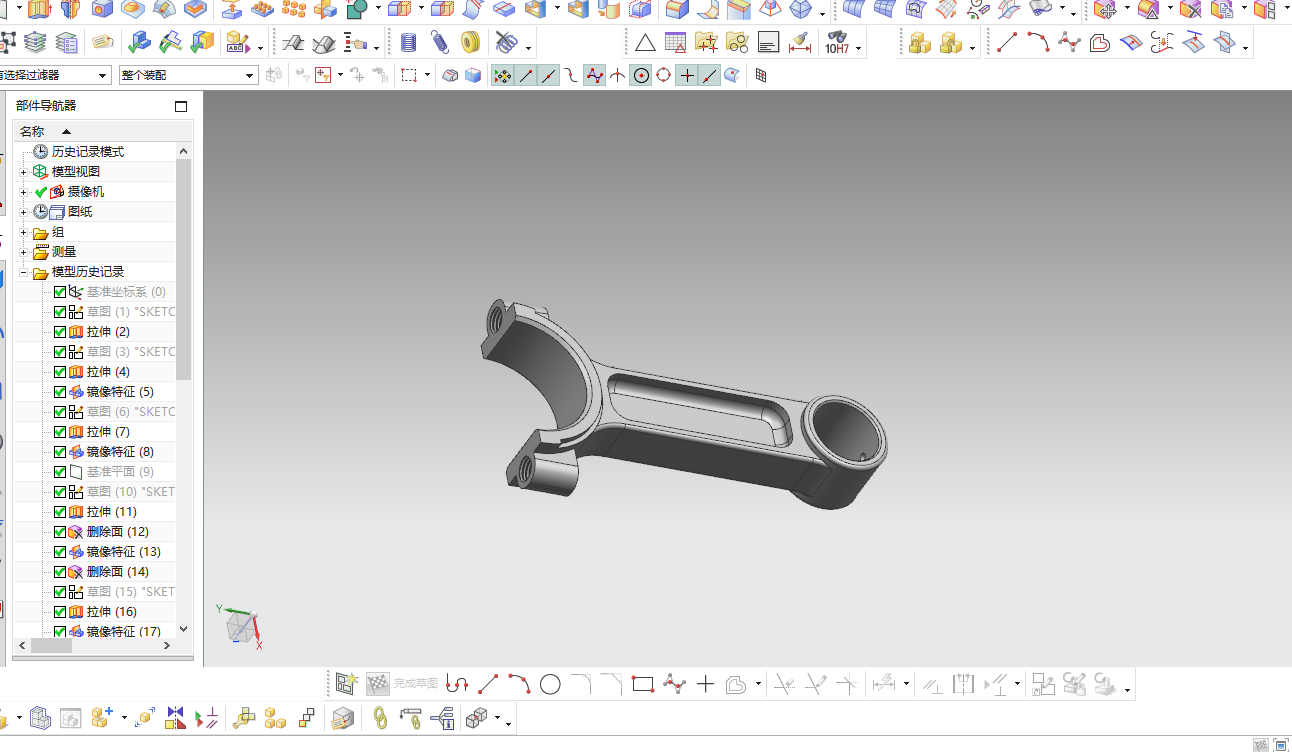Select the 10H7 fit tolerance tool
This screenshot has width=1292, height=752.
(837, 42)
